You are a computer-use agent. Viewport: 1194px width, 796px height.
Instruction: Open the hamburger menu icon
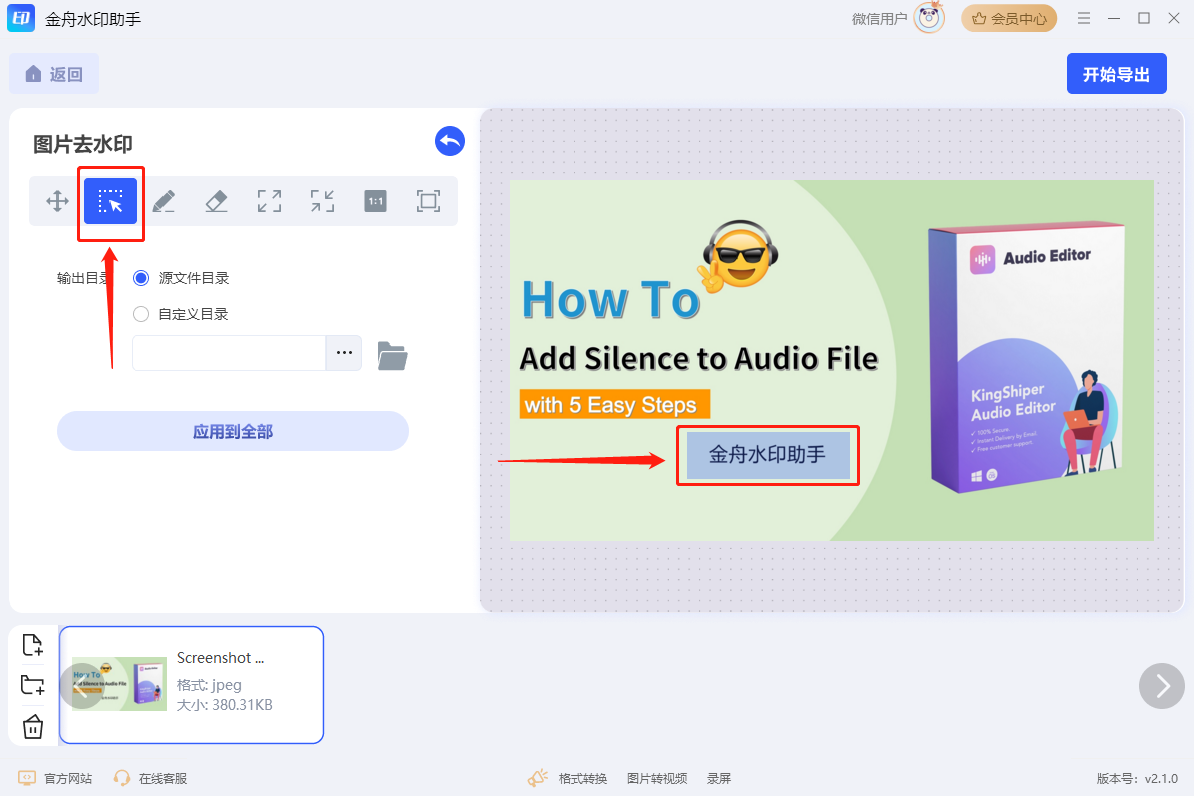tap(1084, 18)
